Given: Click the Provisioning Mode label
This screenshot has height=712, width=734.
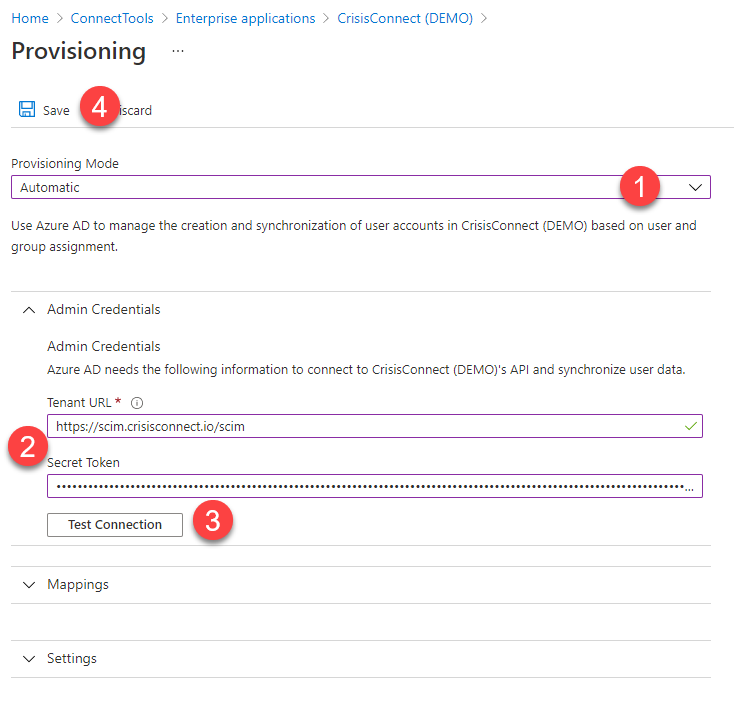Looking at the screenshot, I should (x=65, y=163).
